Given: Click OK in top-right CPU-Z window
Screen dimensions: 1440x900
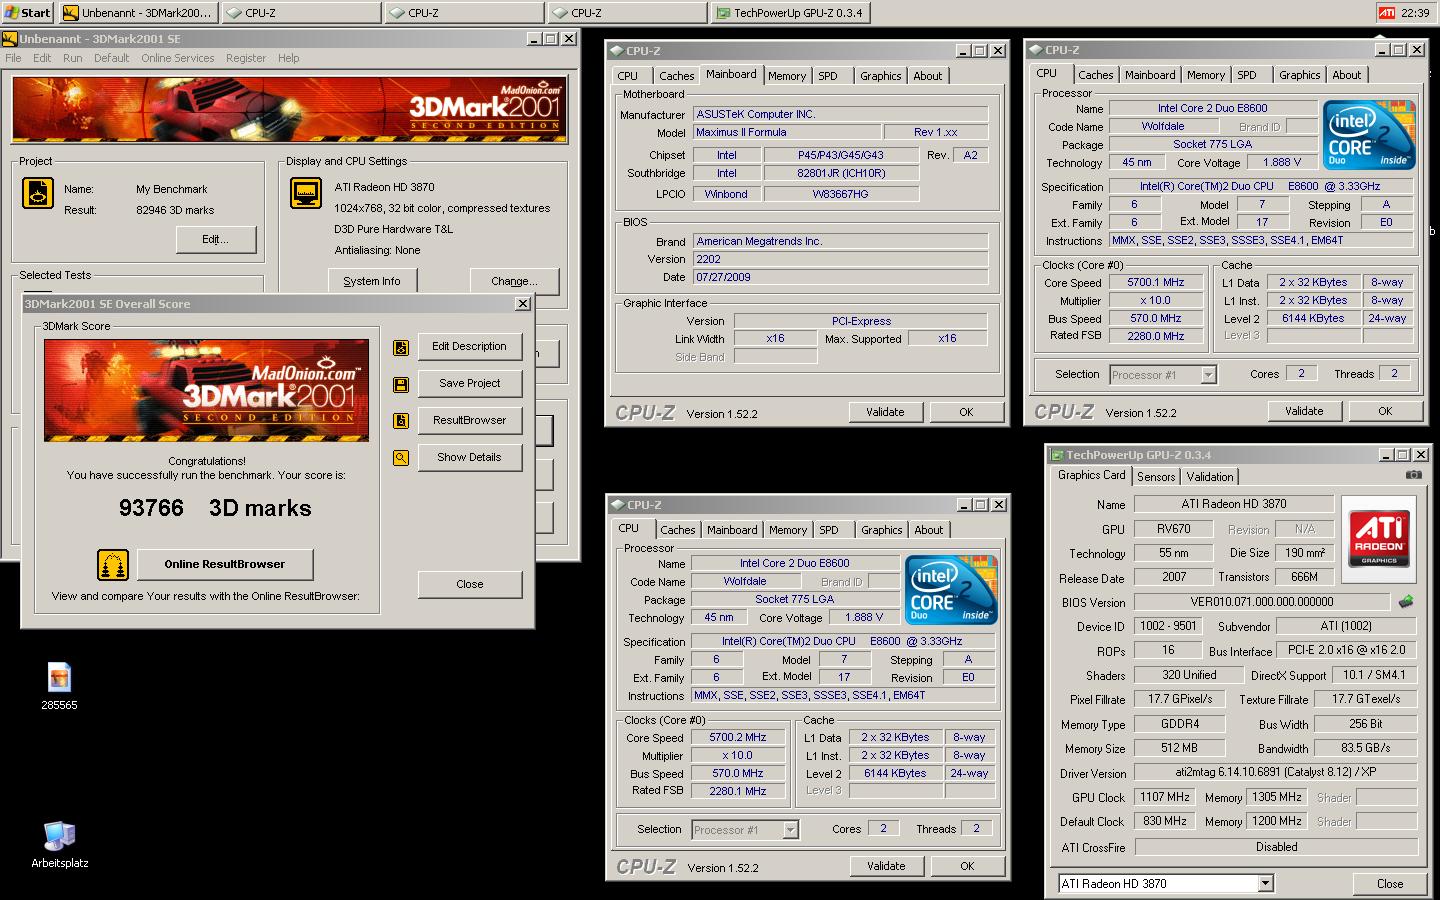Looking at the screenshot, I should (1385, 411).
